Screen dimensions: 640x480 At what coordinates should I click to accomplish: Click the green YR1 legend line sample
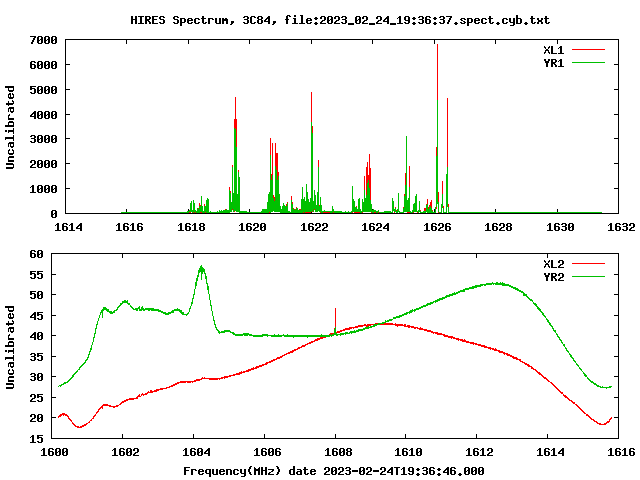588,63
